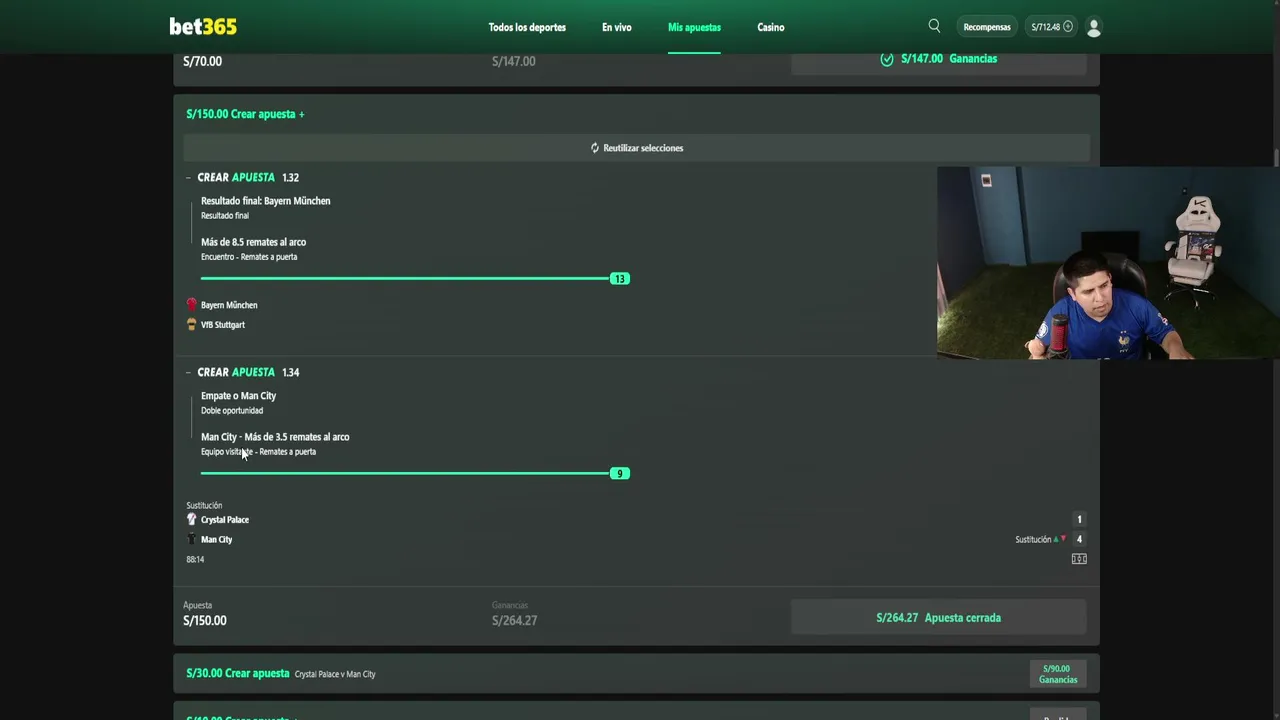Click the S/712.48 balance button

(1052, 27)
